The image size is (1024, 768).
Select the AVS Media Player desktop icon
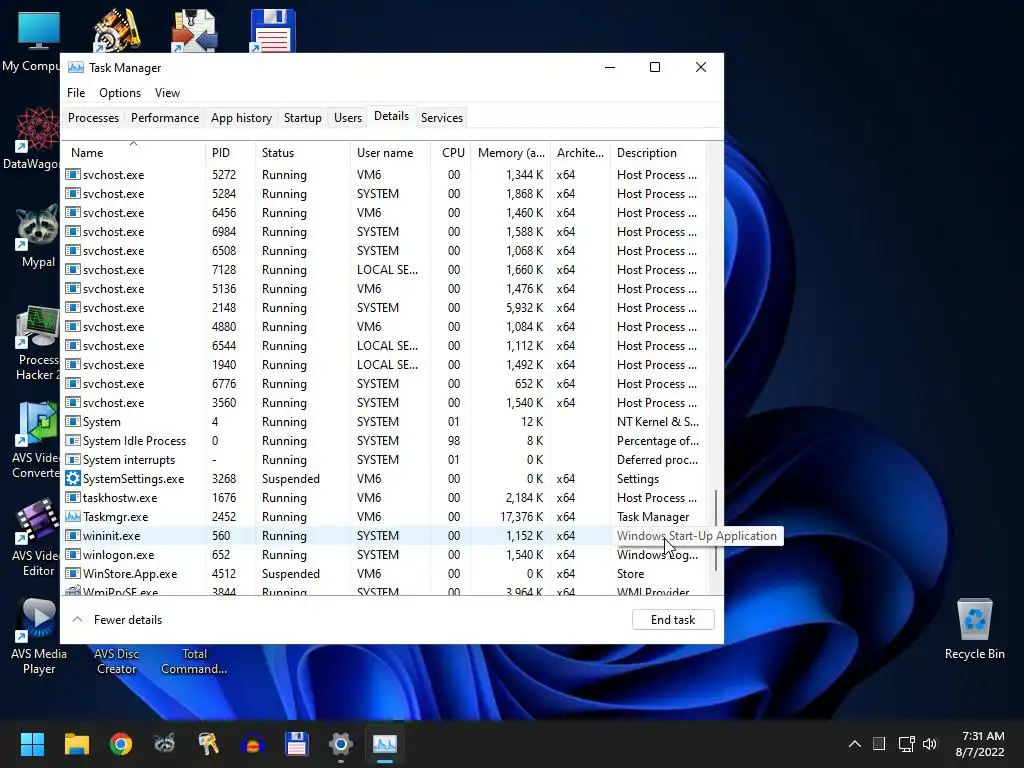tap(38, 637)
